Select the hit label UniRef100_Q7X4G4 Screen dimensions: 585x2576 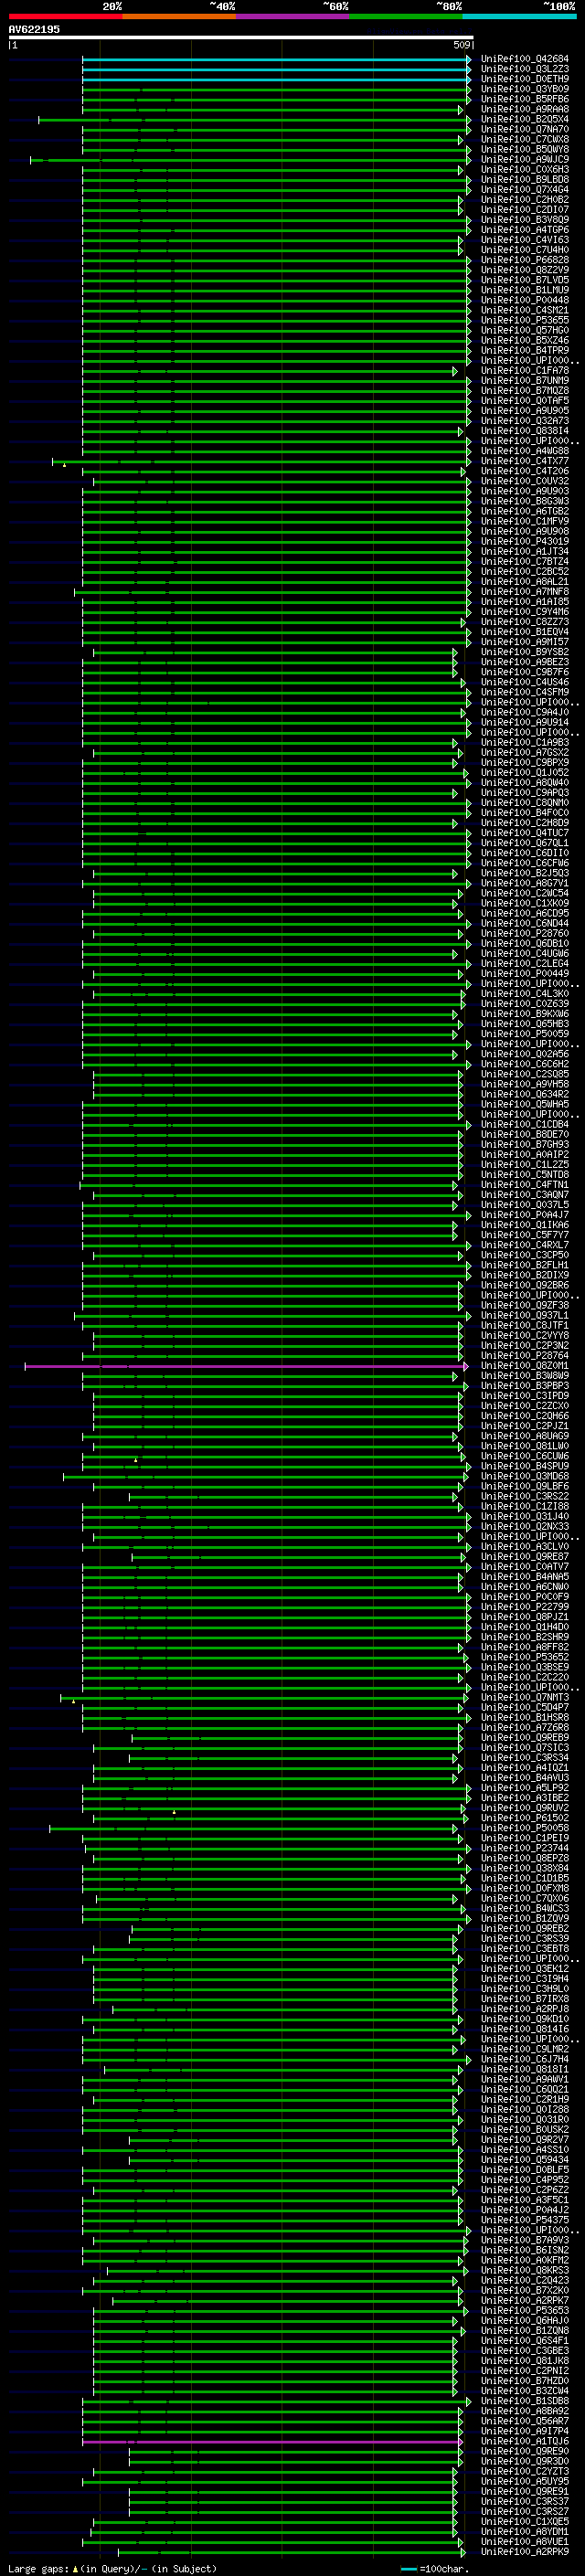pos(525,189)
